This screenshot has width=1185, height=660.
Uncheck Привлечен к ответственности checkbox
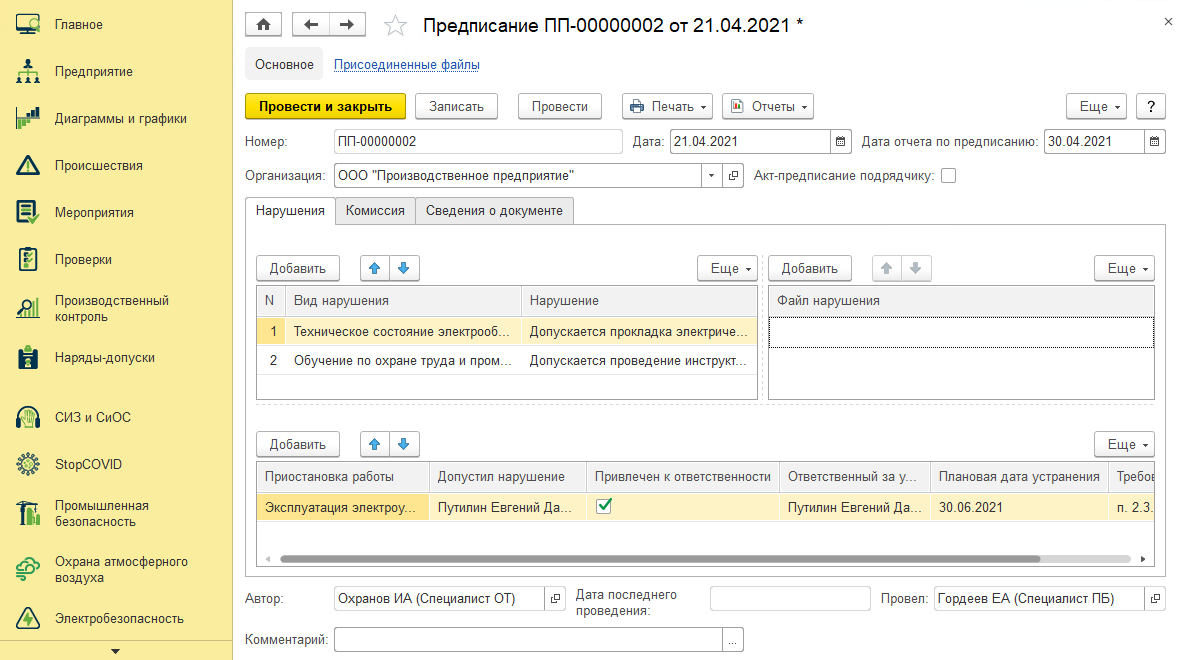[603, 507]
